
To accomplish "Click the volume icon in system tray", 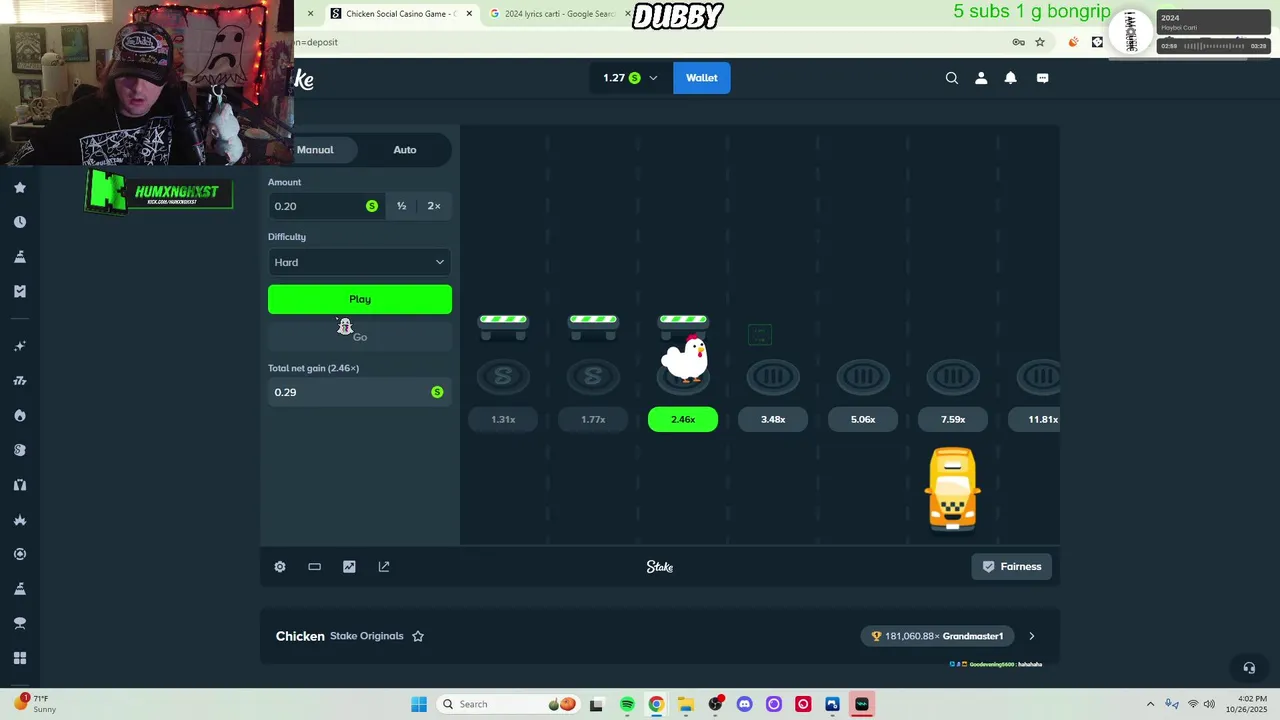I will coord(1209,704).
